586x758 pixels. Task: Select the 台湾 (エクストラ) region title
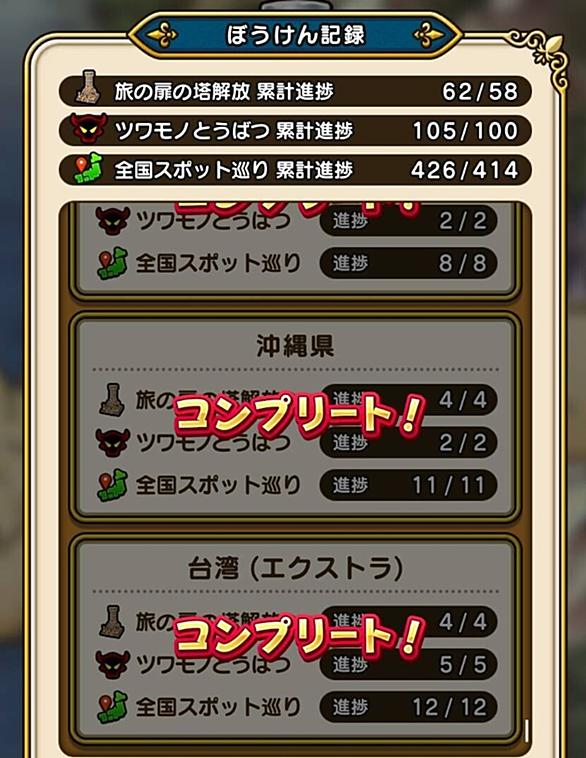[x=295, y=568]
